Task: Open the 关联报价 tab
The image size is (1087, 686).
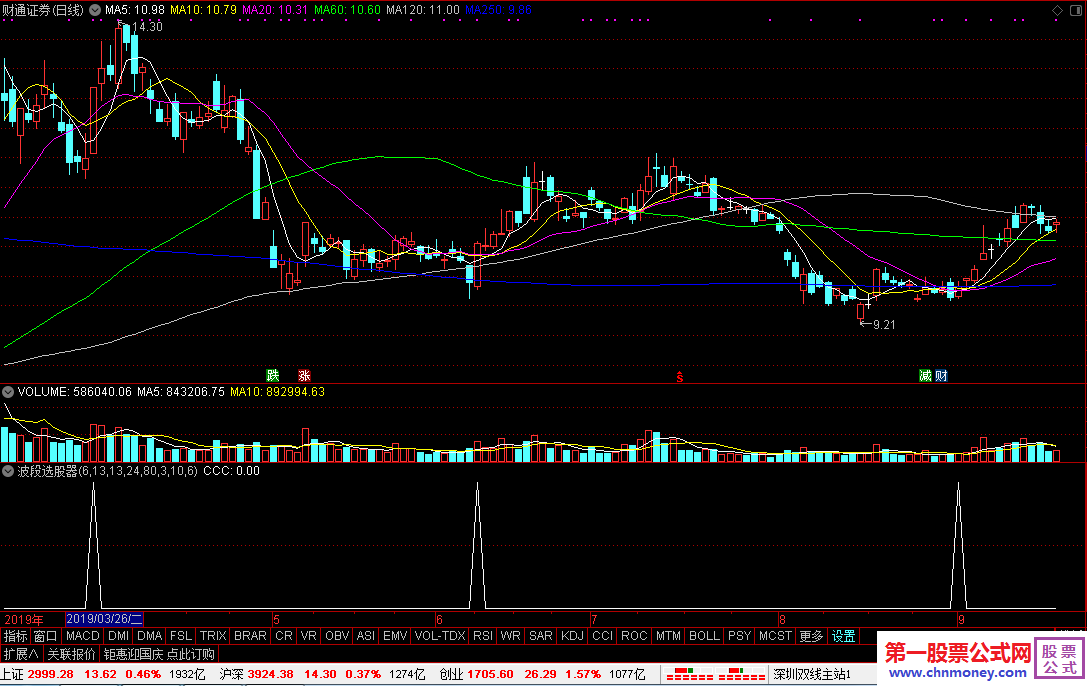Action: (71, 654)
